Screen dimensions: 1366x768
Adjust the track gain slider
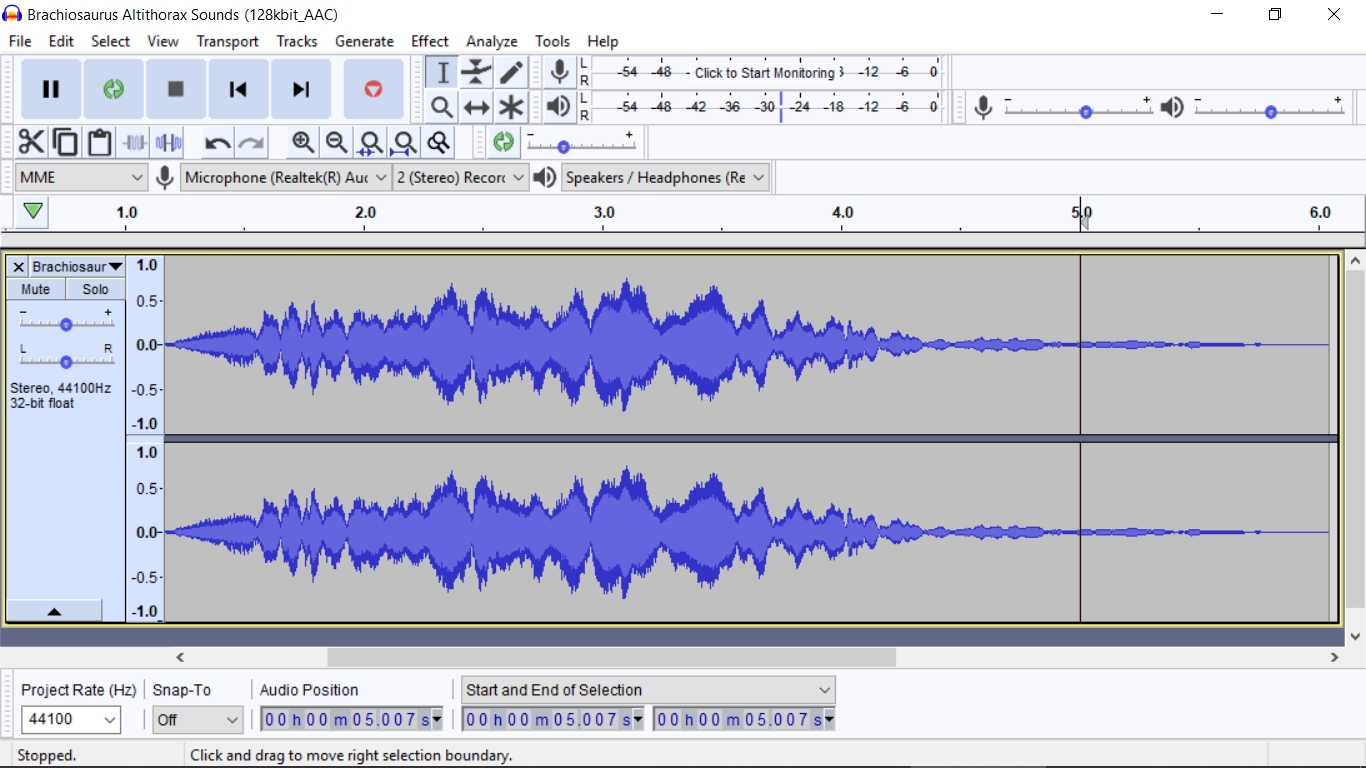pos(66,324)
